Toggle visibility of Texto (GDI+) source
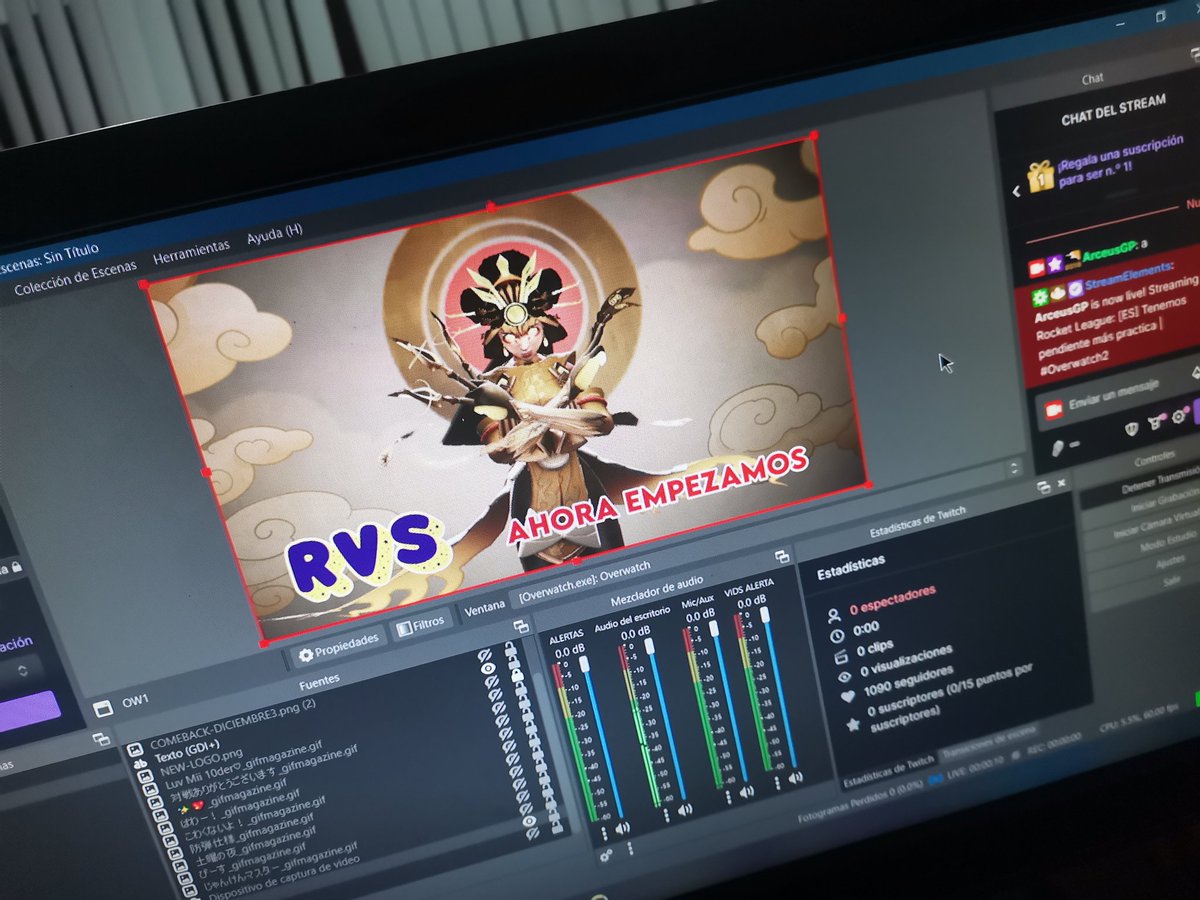1200x900 pixels. click(x=488, y=669)
